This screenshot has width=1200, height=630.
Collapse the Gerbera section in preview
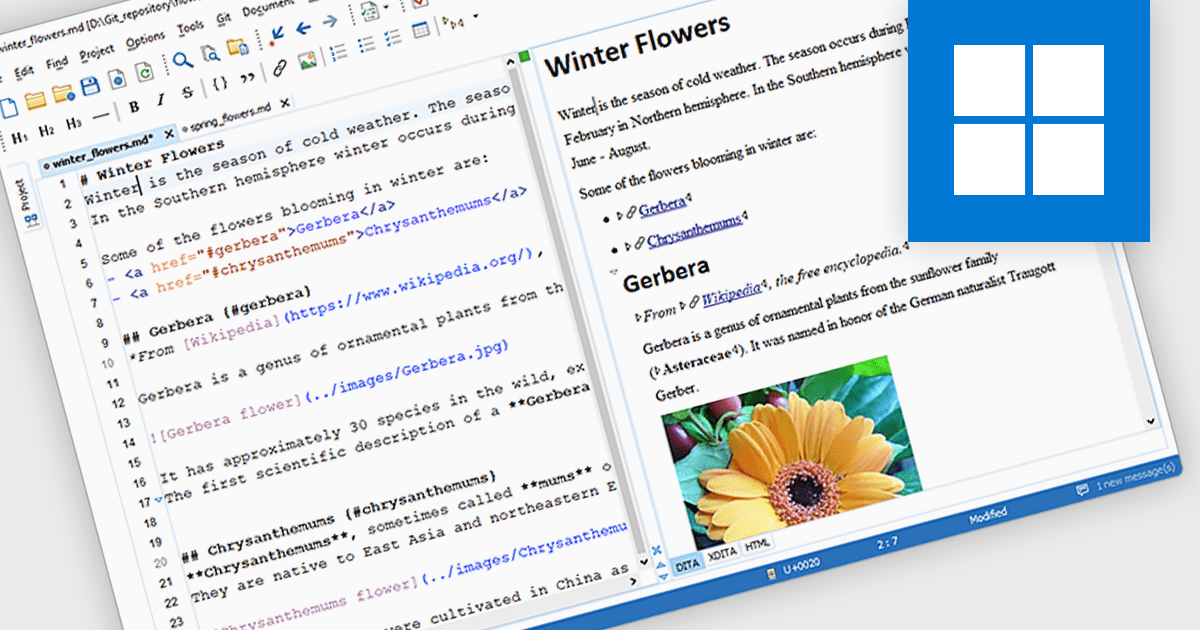(x=612, y=272)
